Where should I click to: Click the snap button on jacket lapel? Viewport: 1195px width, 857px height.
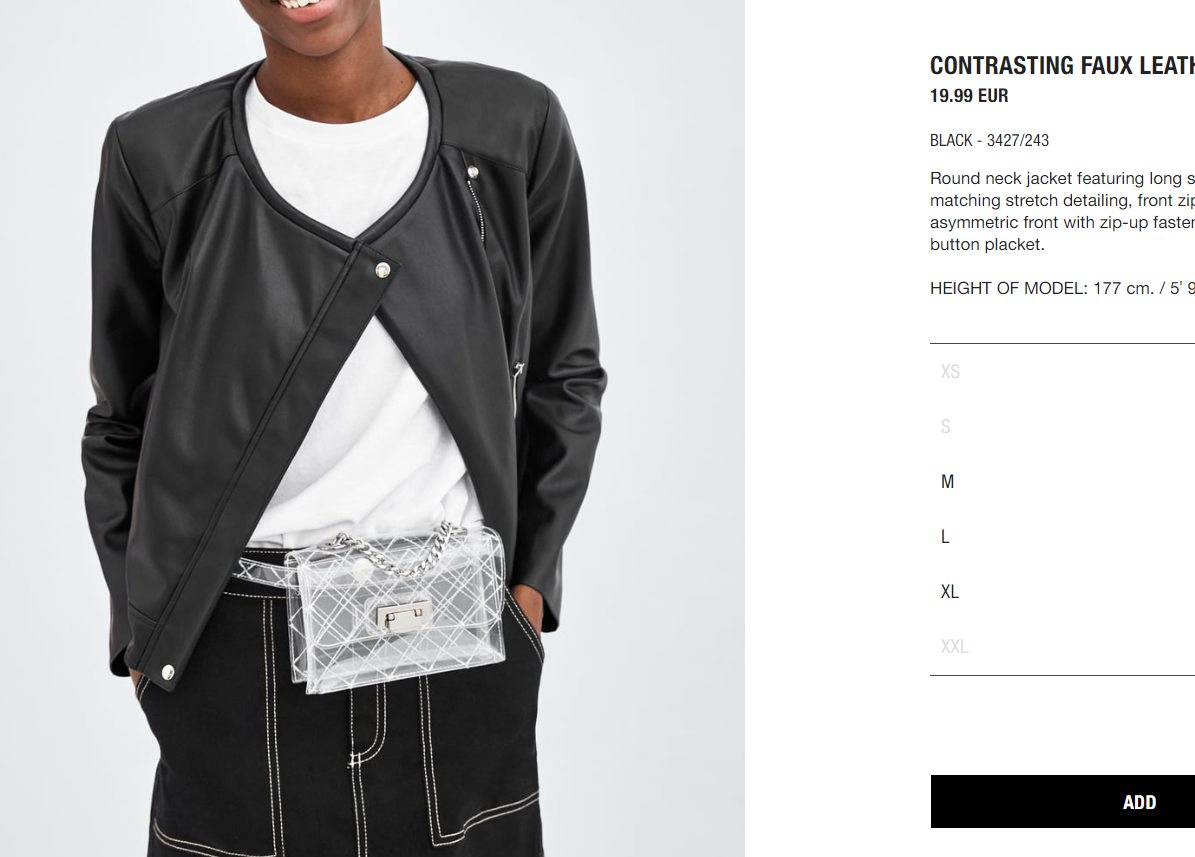pyautogui.click(x=383, y=270)
